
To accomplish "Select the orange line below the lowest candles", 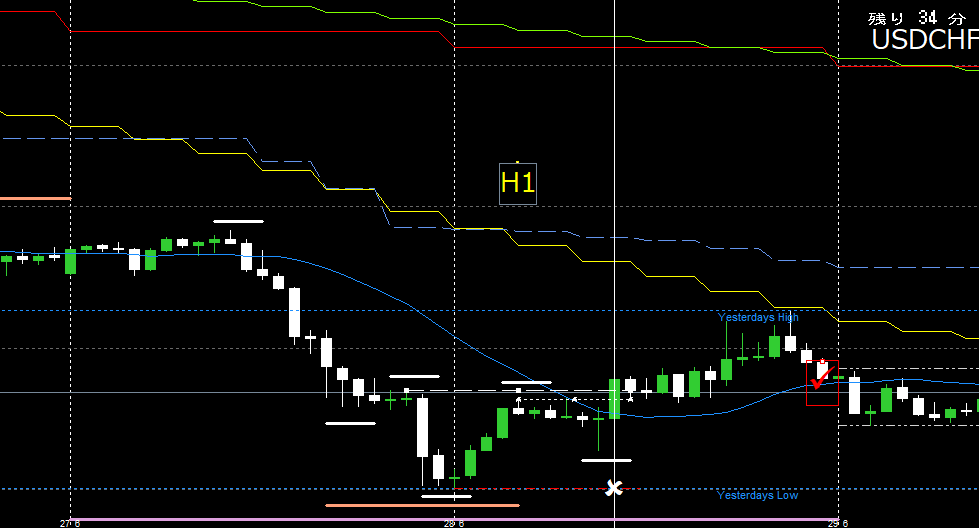I will (422, 505).
